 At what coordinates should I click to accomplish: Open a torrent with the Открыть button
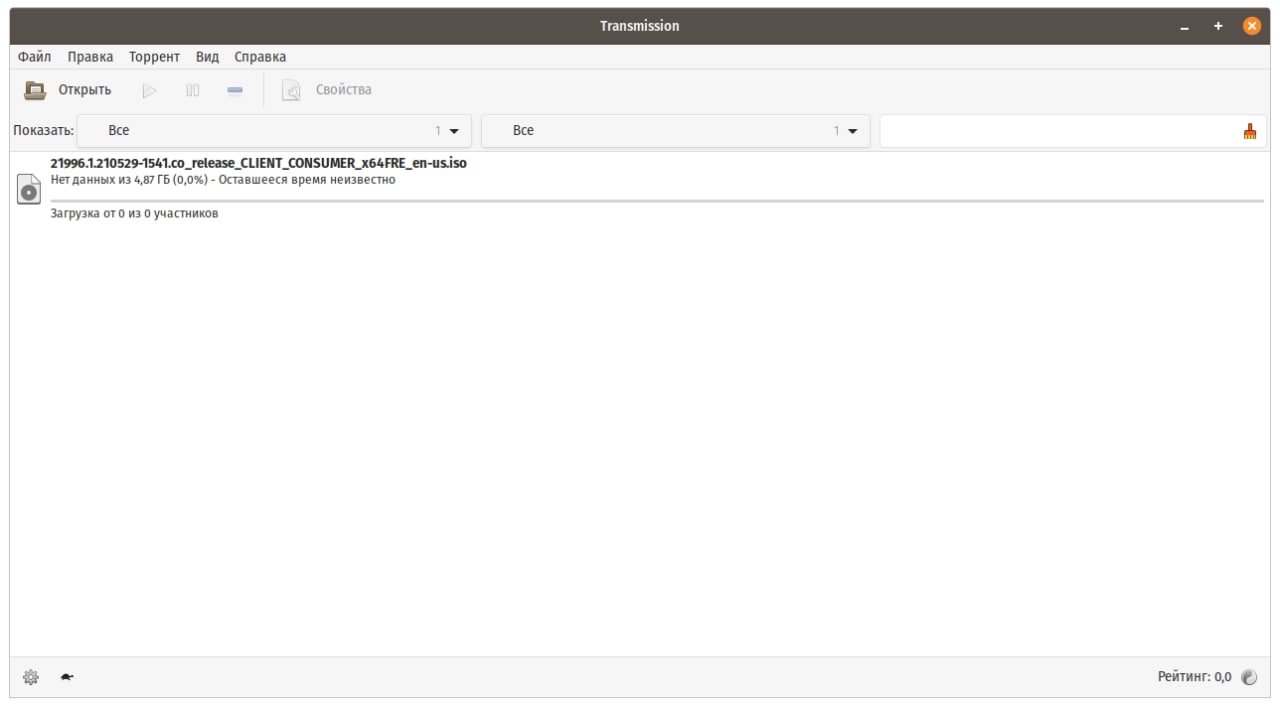tap(68, 90)
